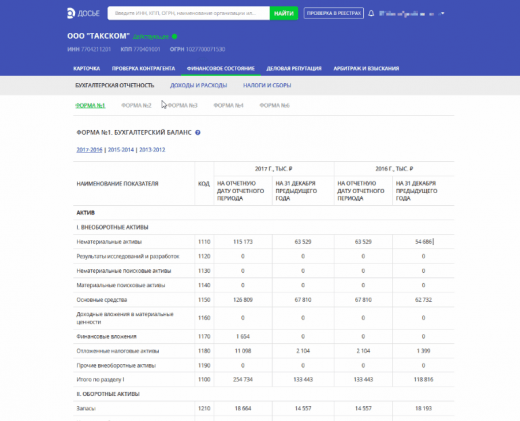This screenshot has height=421, width=520.
Task: Click the ИНН number value
Action: point(96,49)
